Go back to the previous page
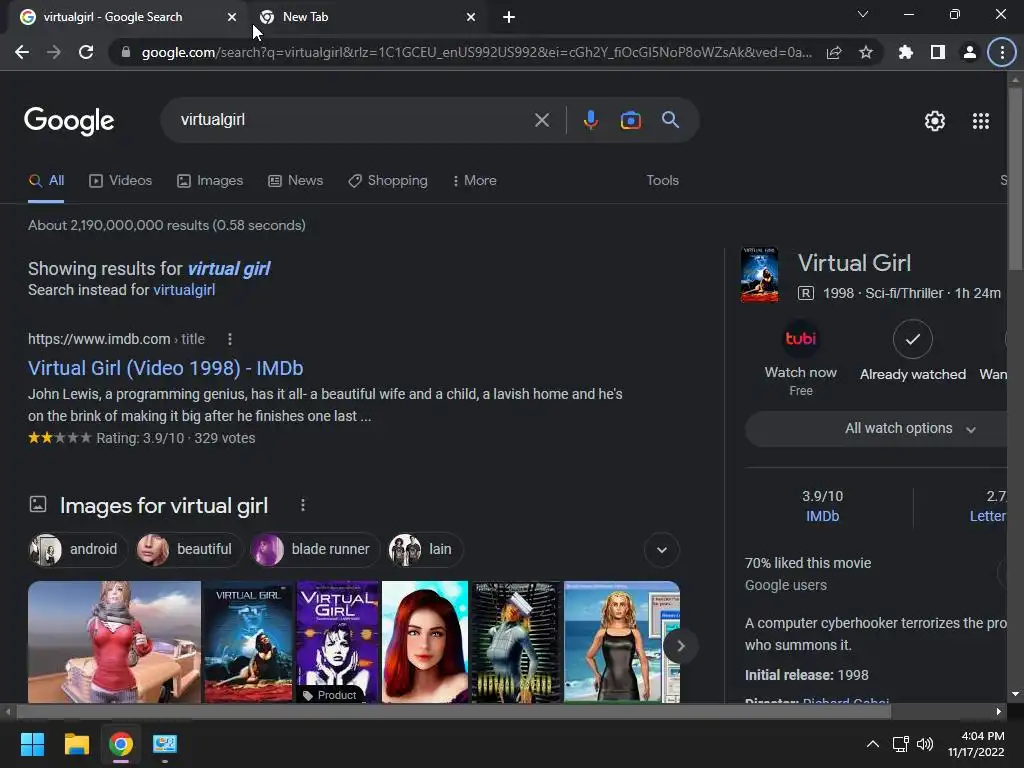 22,52
